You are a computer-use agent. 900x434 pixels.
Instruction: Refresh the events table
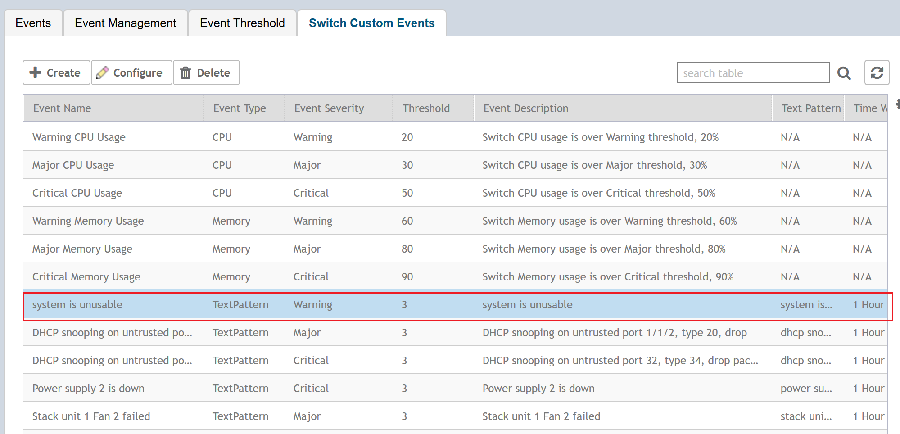click(877, 73)
